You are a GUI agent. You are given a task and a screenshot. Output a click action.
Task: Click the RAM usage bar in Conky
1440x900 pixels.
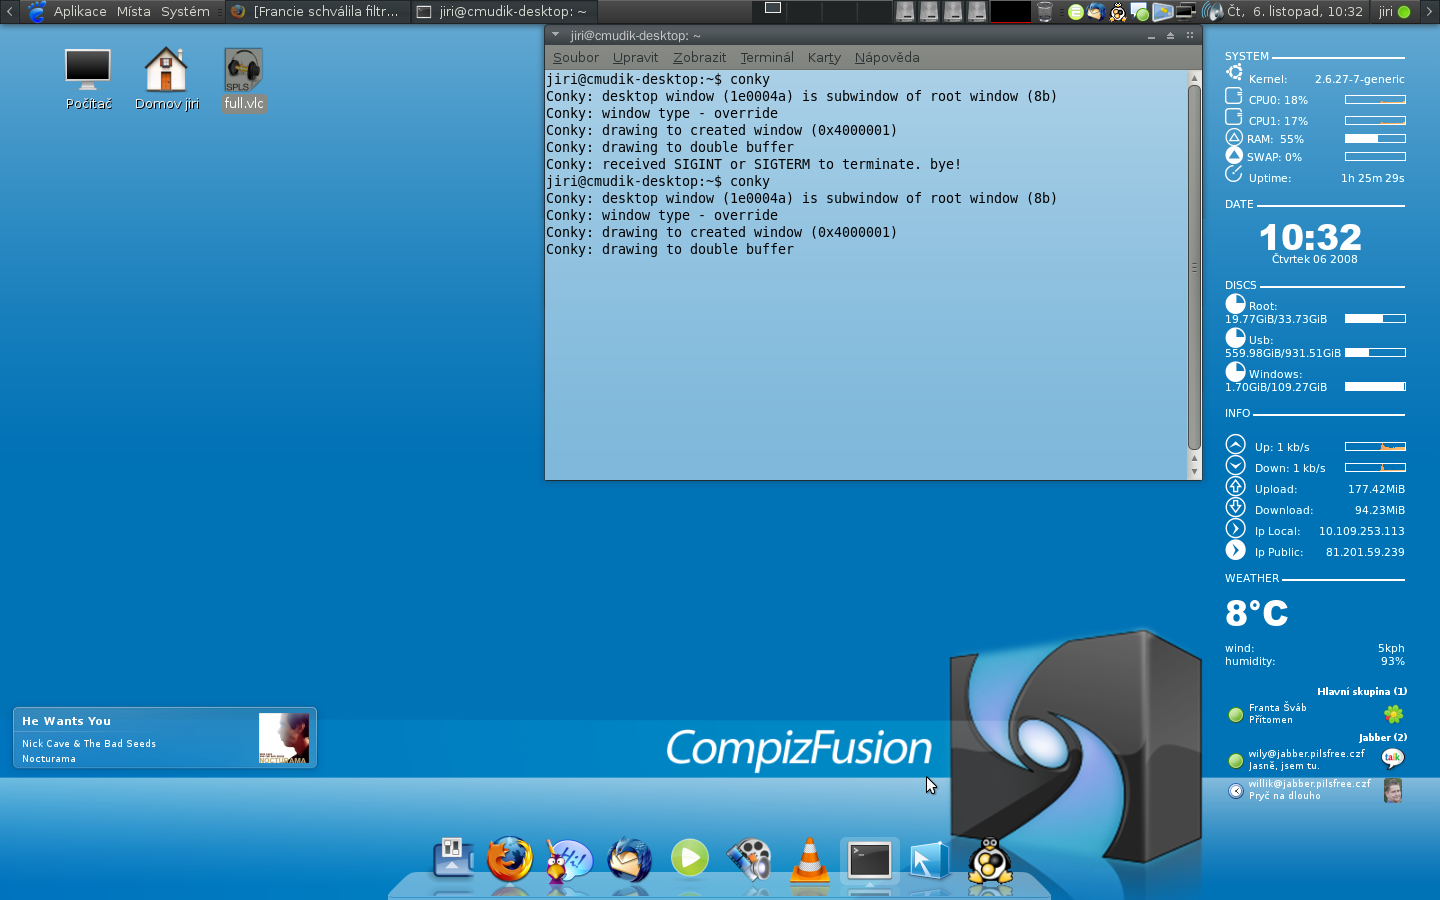[1375, 139]
